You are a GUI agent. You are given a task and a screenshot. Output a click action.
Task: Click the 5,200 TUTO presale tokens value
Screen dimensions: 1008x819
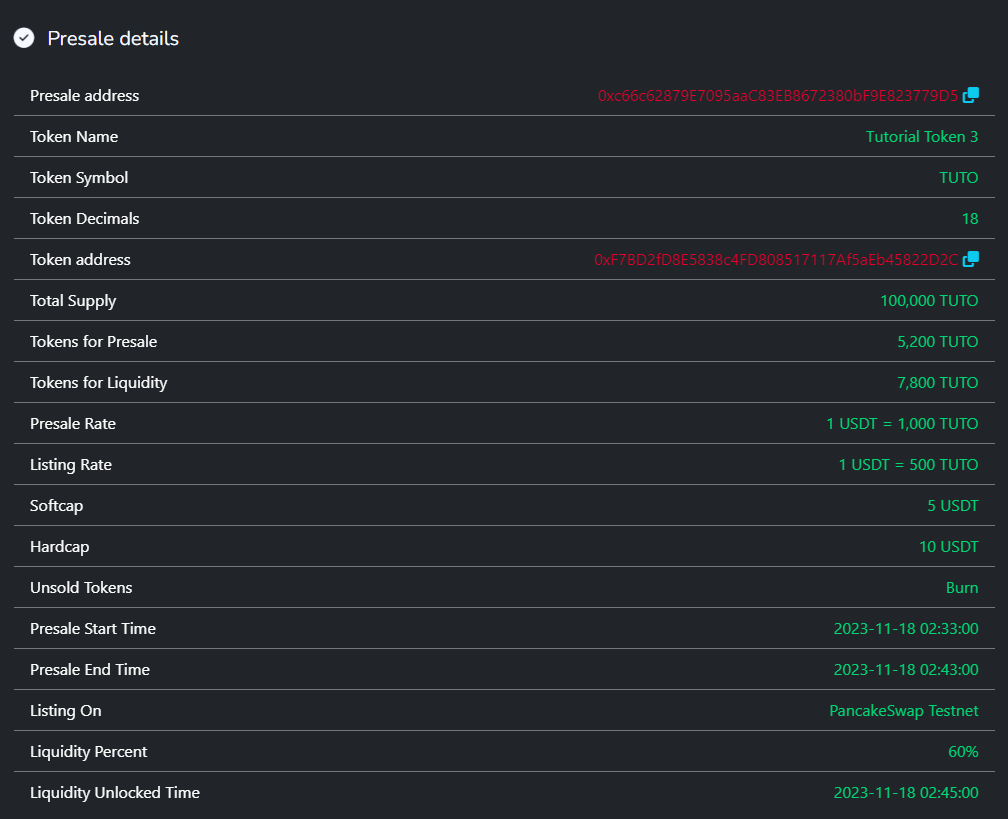pos(937,342)
